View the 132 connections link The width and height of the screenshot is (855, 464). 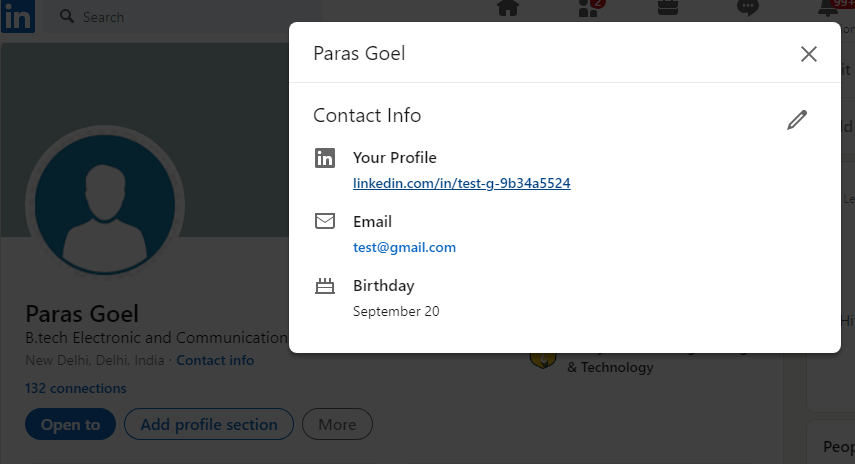pyautogui.click(x=75, y=388)
